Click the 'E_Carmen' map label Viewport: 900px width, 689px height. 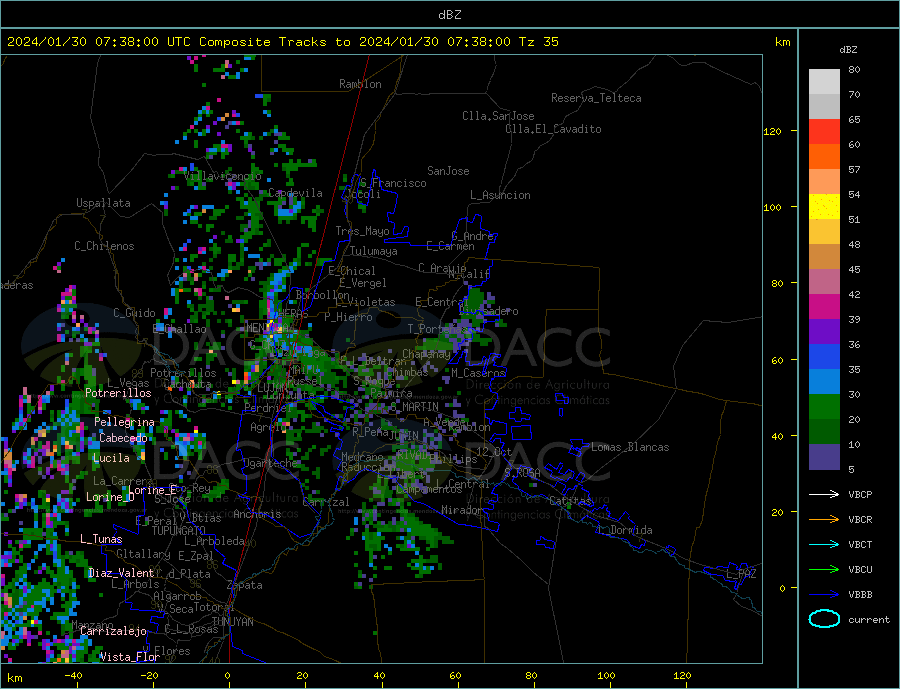[450, 246]
